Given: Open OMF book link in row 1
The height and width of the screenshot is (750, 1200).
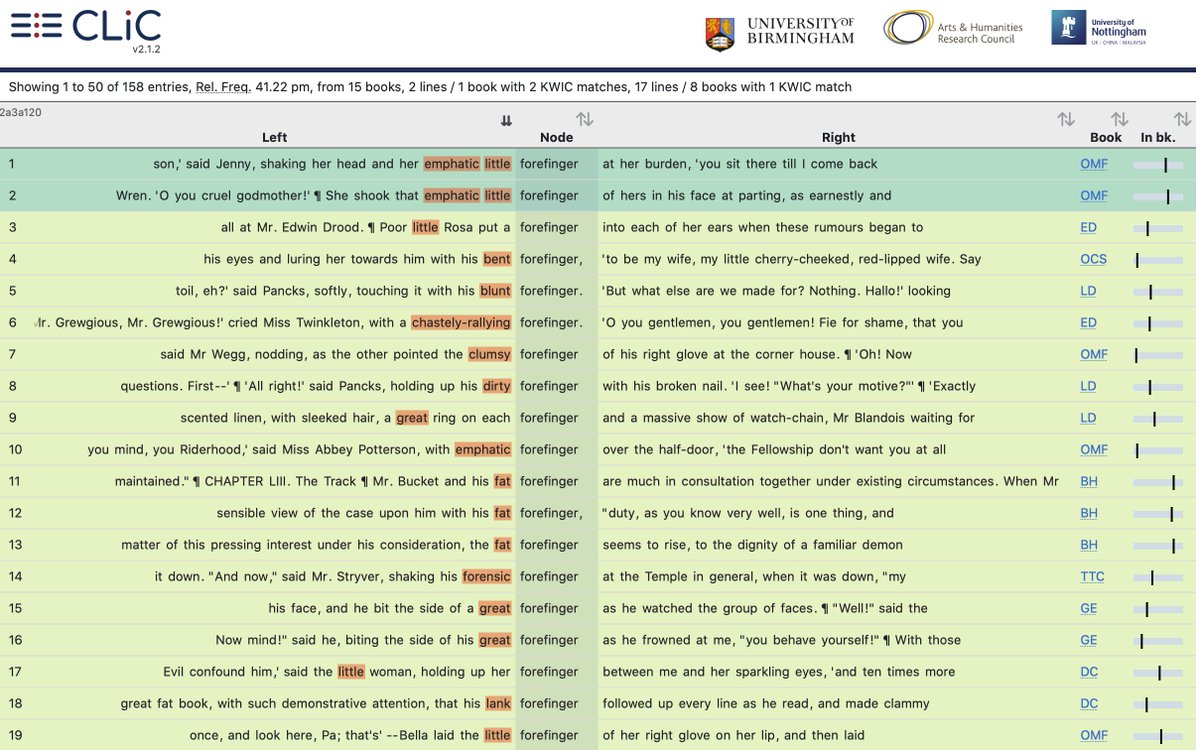Looking at the screenshot, I should click(x=1094, y=164).
